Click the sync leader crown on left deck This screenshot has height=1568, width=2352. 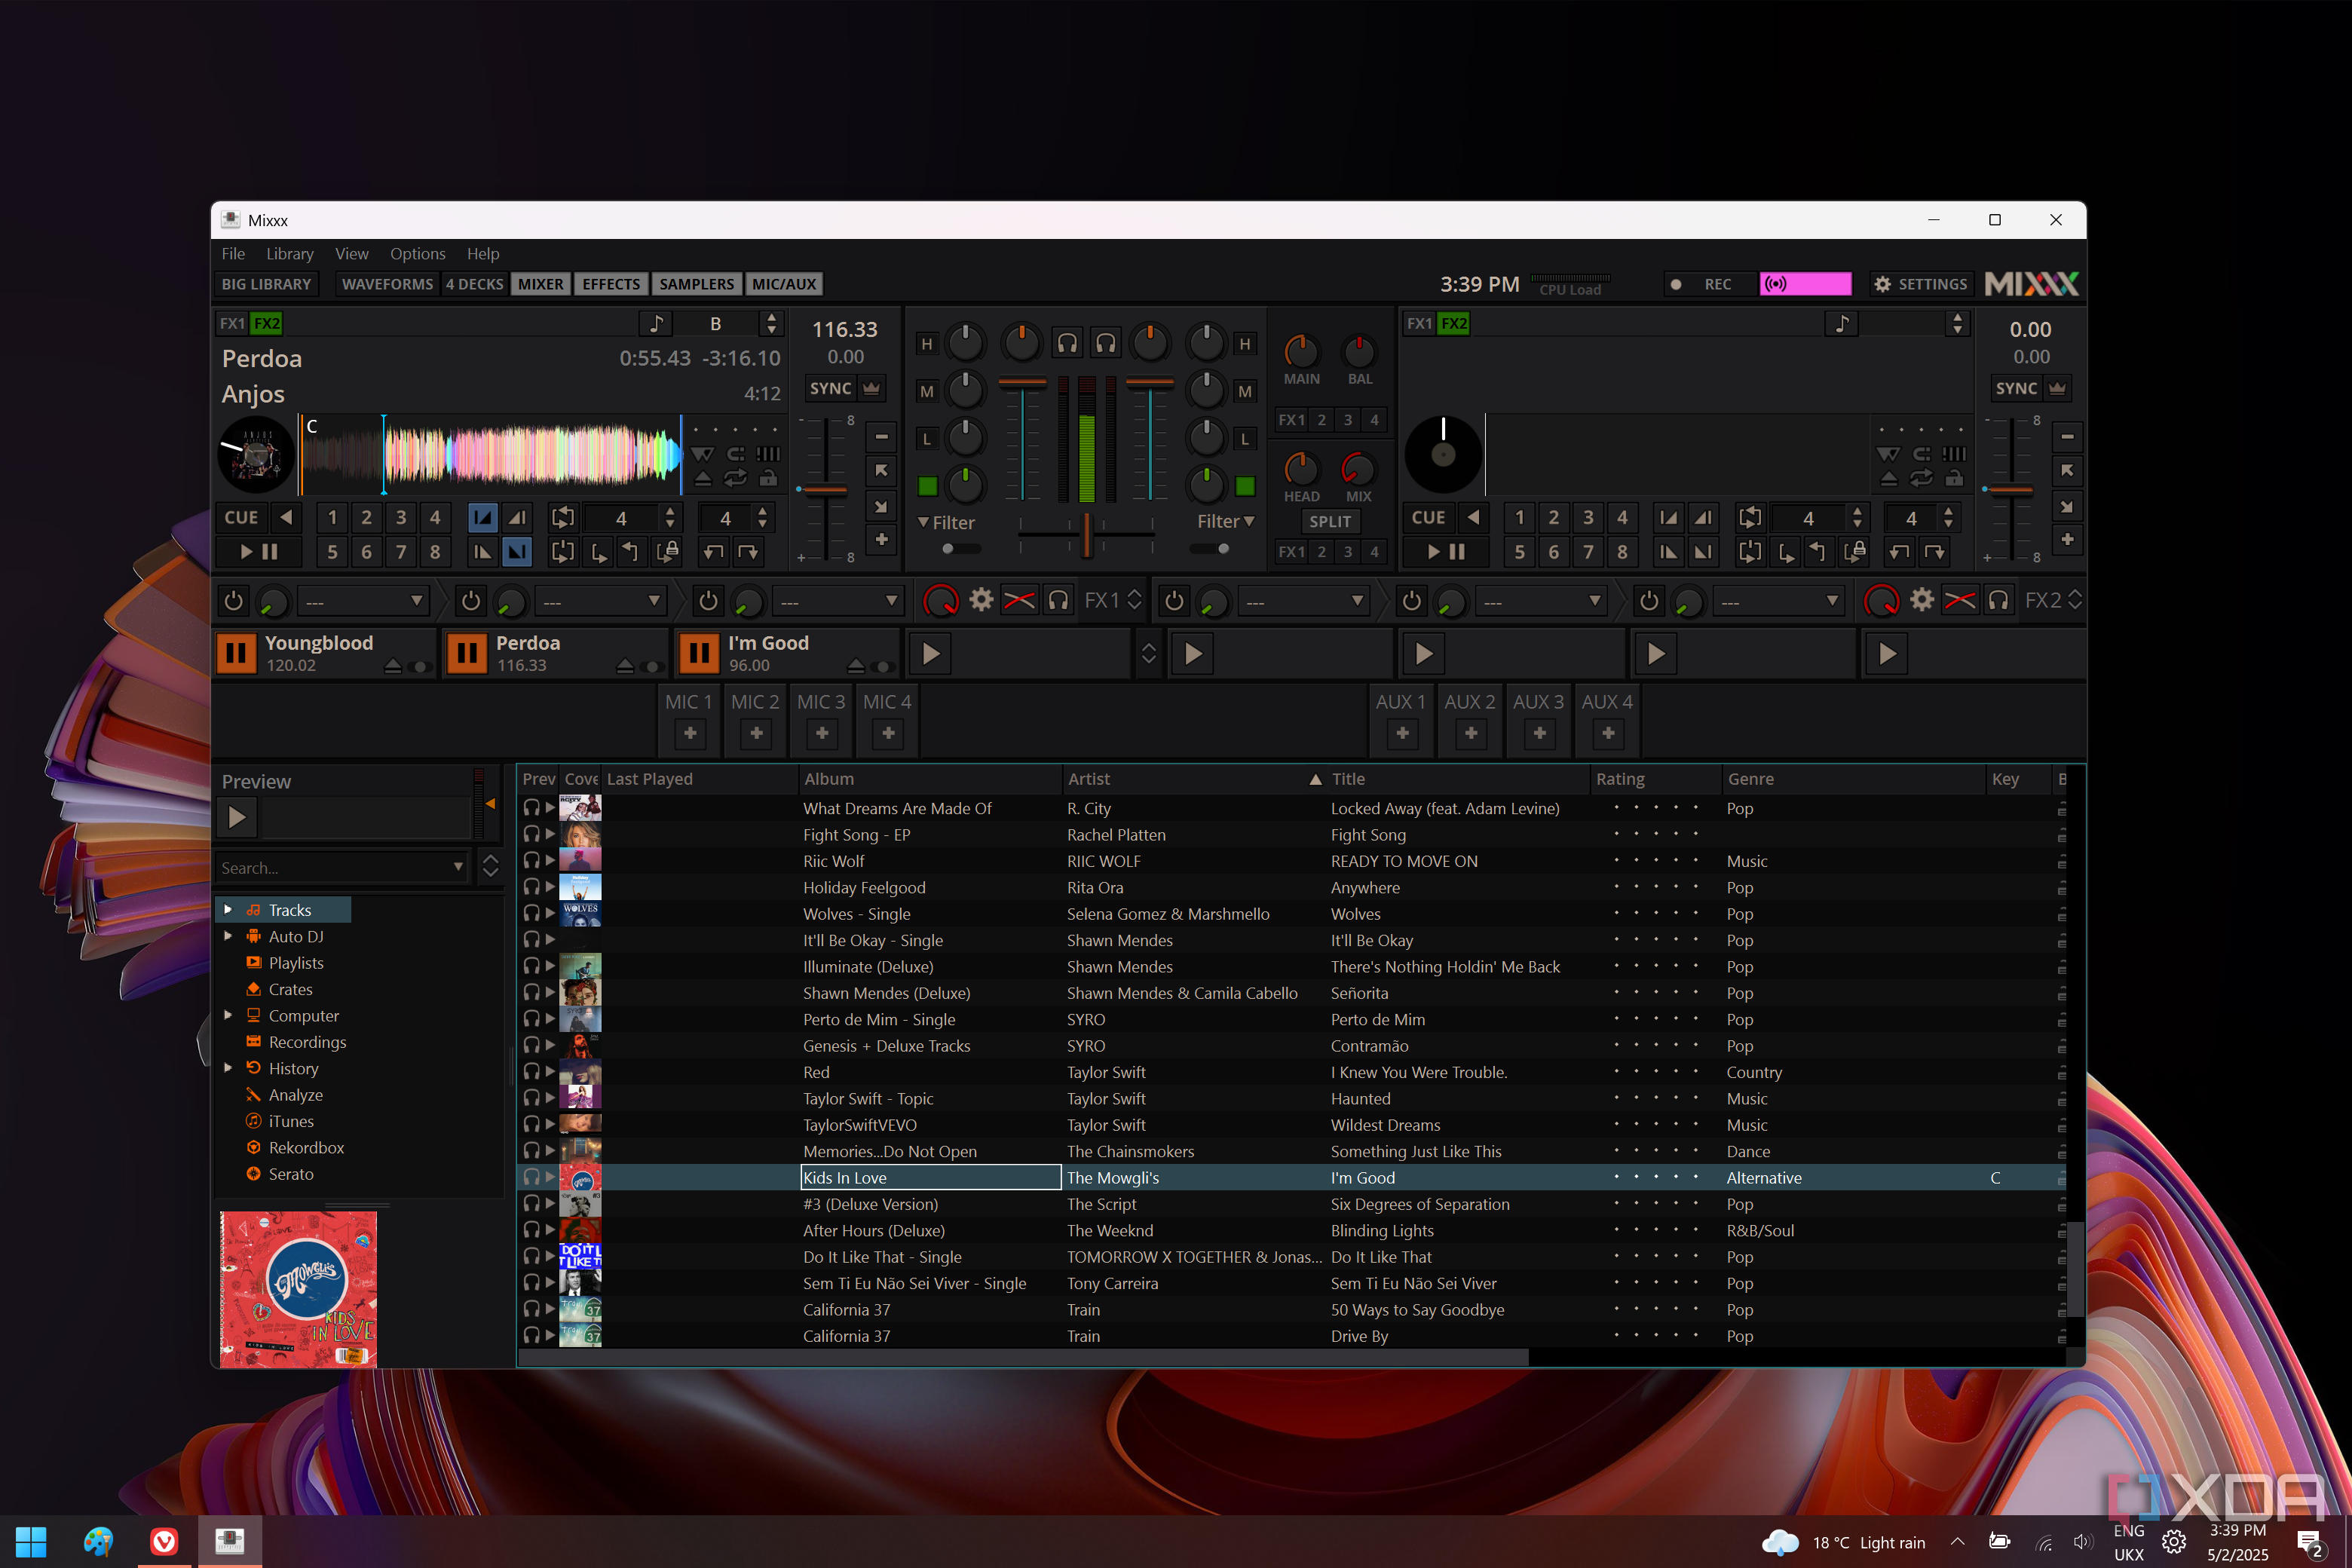[x=872, y=388]
